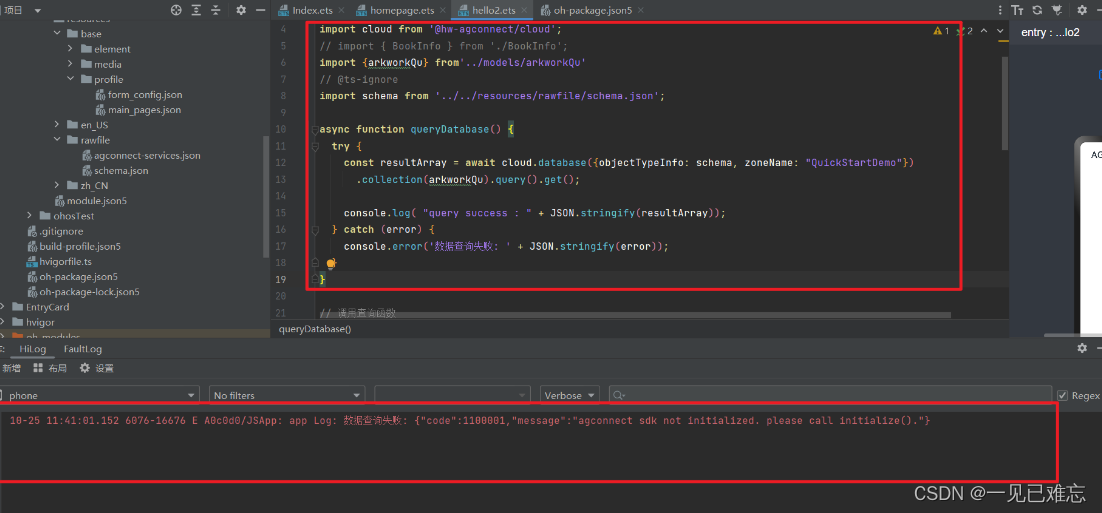Click the Expand All icon in project panel
The width and height of the screenshot is (1102, 513).
coord(196,10)
